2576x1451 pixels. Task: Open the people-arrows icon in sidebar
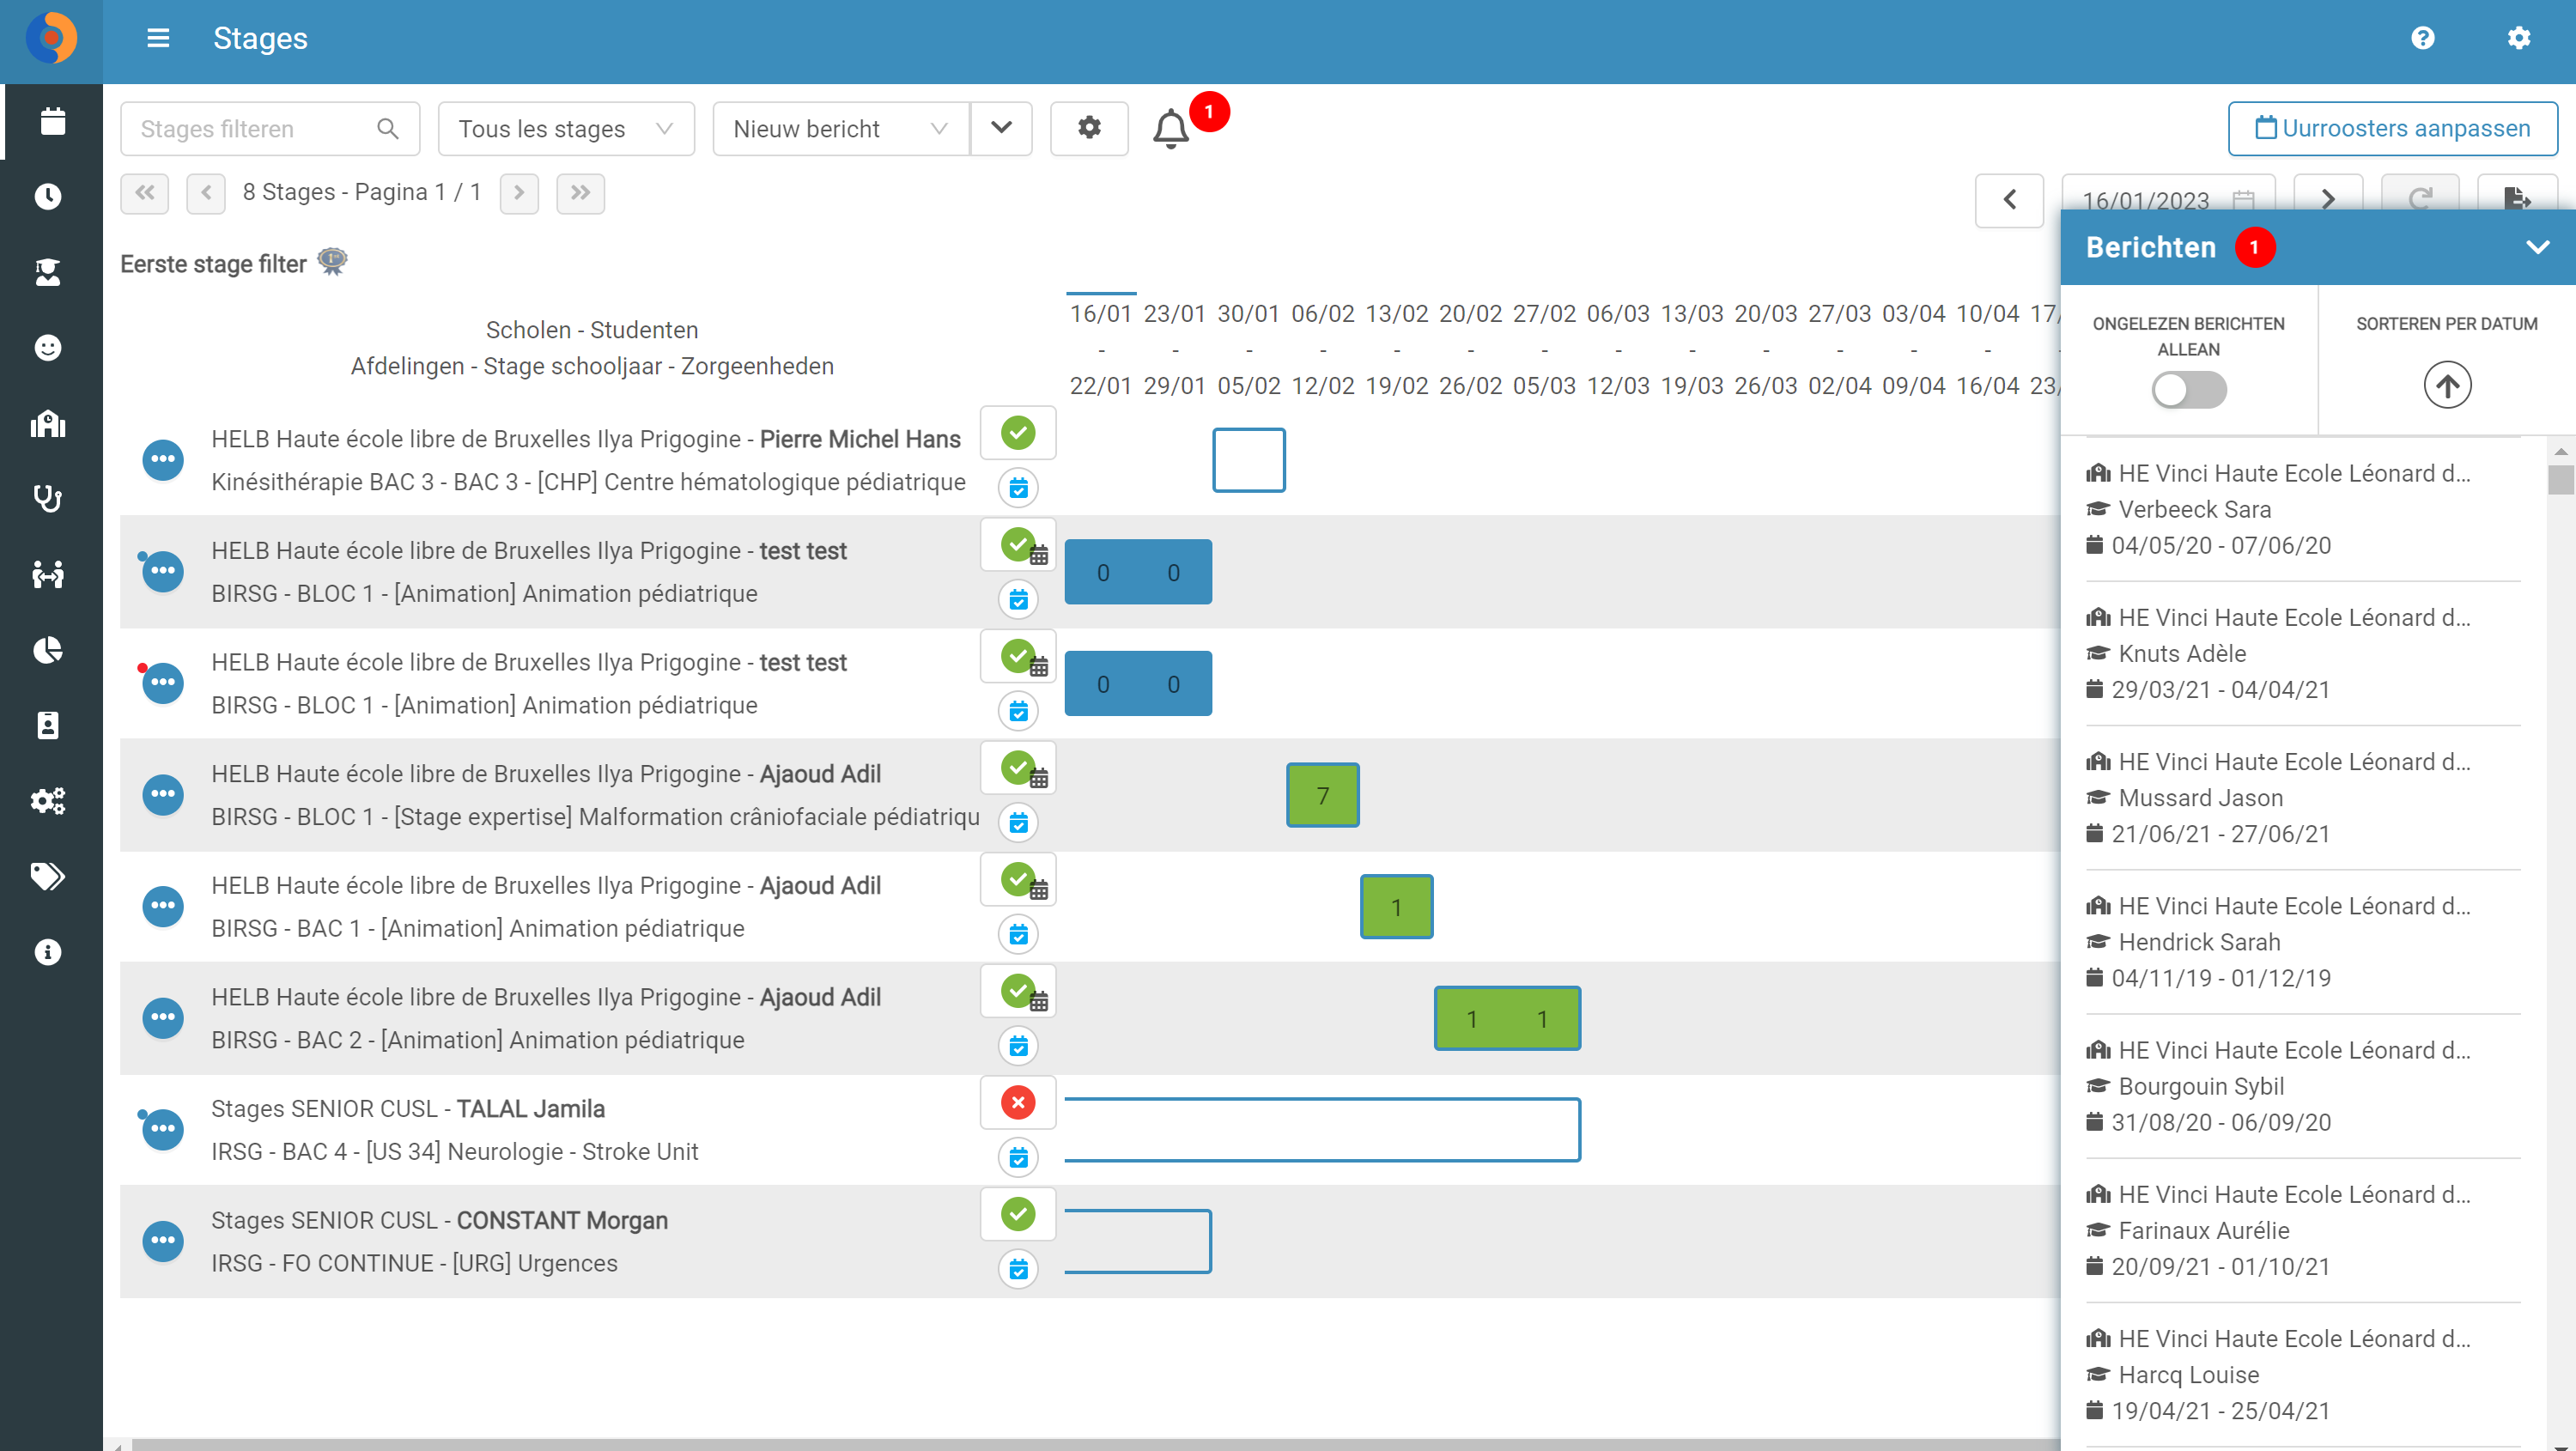point(48,574)
